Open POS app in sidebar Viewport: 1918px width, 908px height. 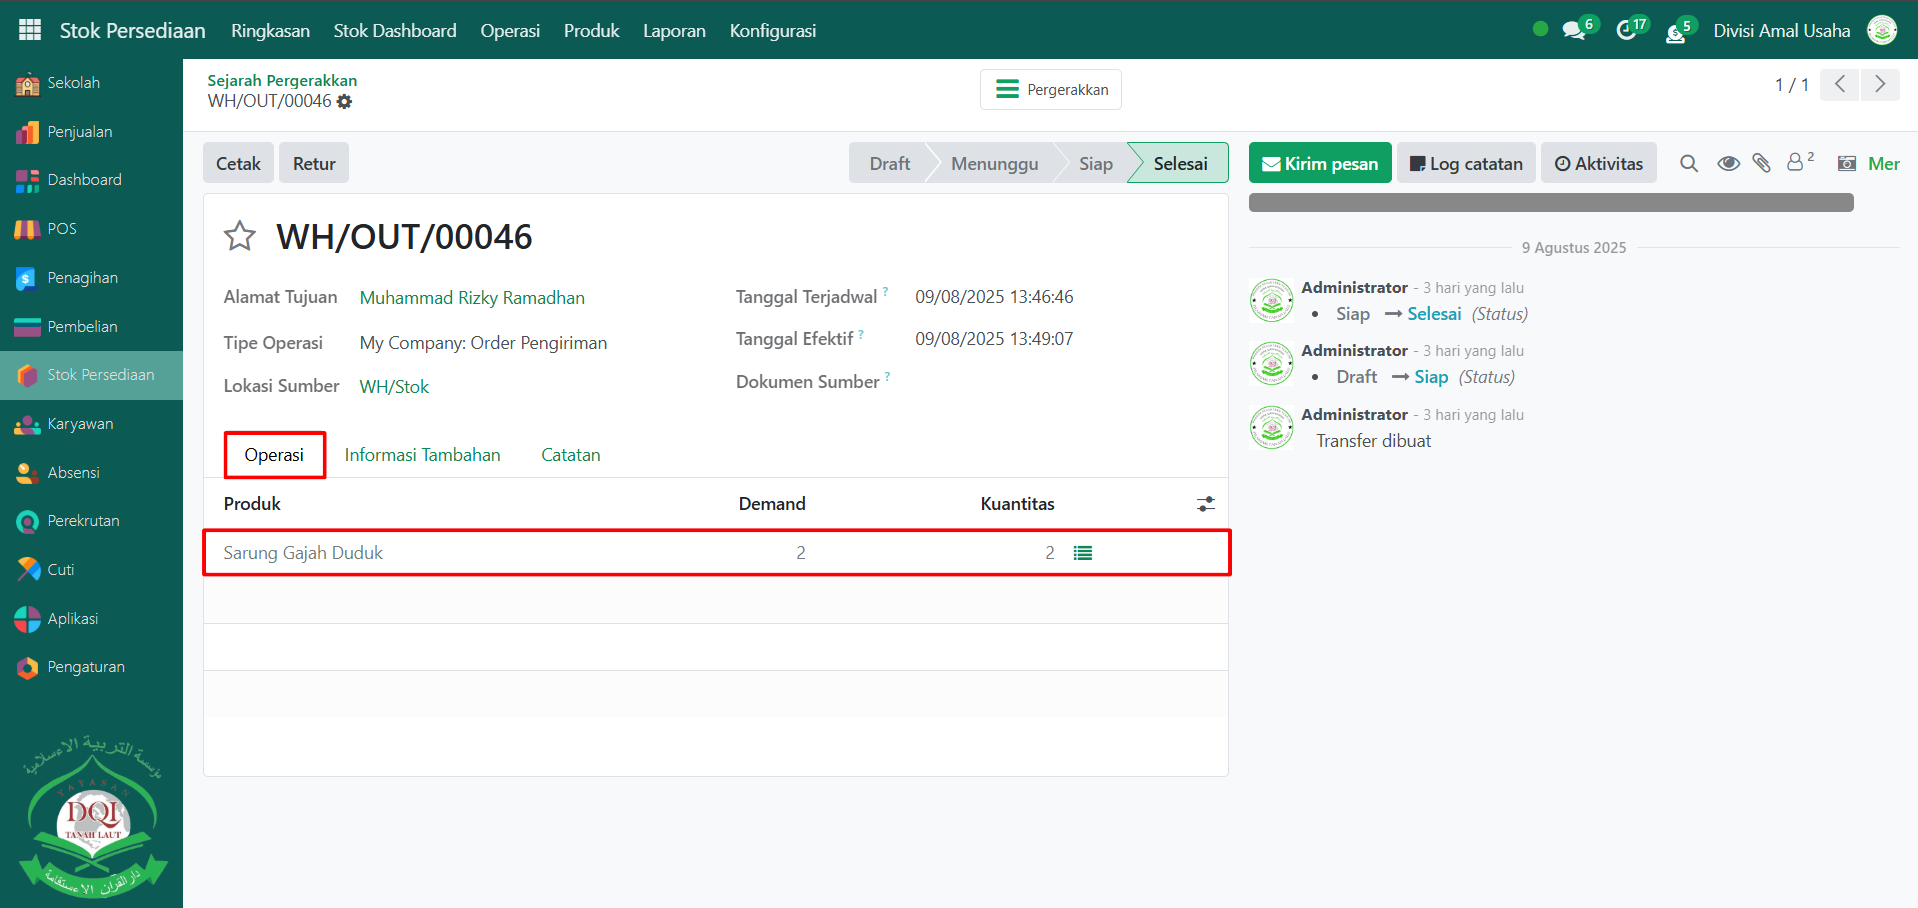coord(61,229)
